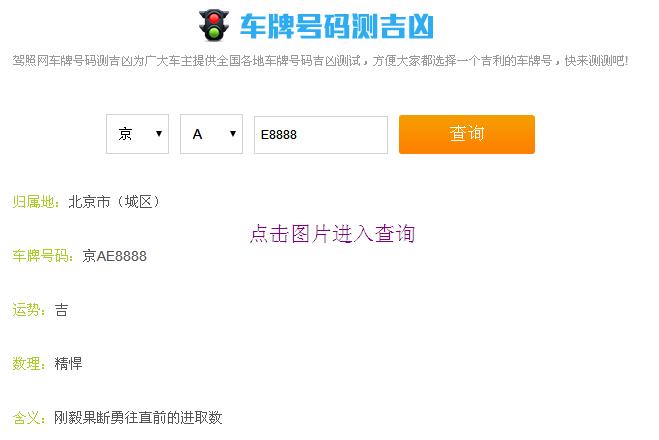Click the 精悍 numerology result
This screenshot has width=659, height=440.
coord(68,364)
